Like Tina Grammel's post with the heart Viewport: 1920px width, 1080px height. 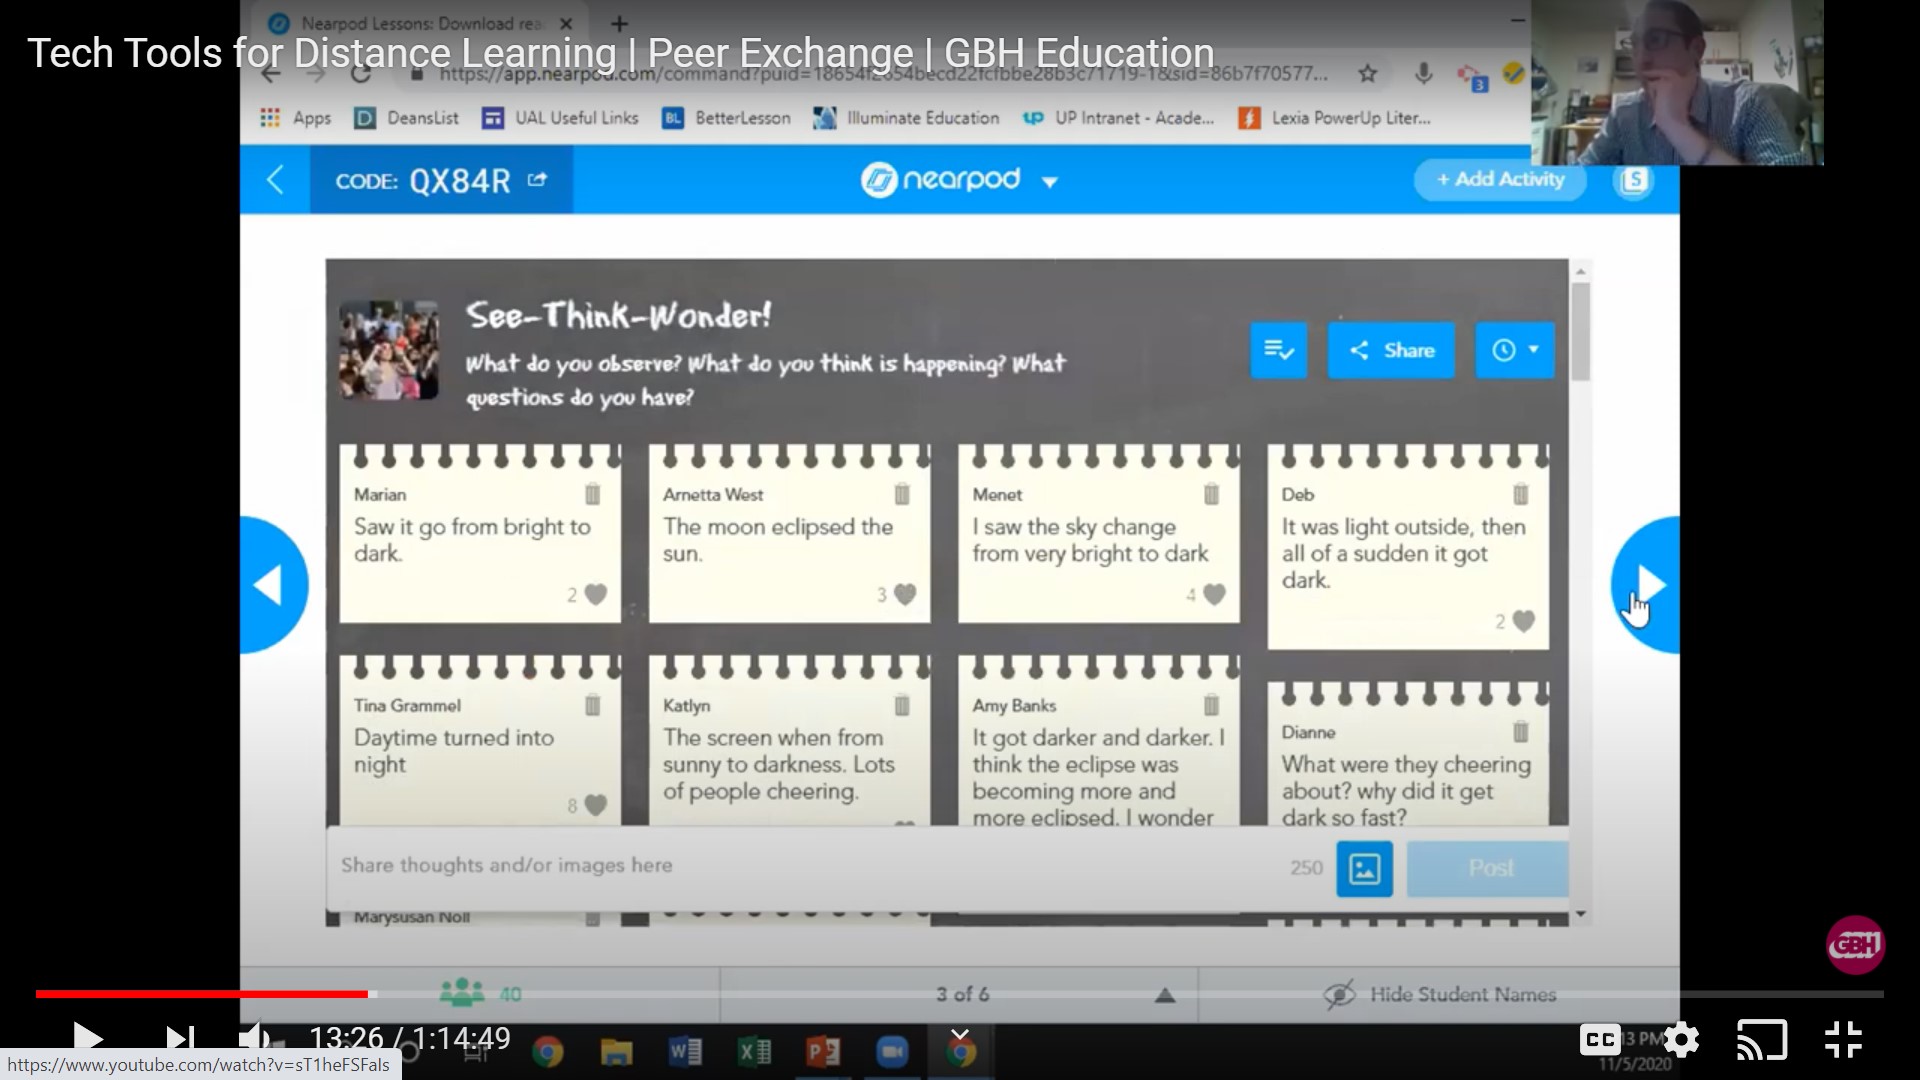(x=594, y=803)
